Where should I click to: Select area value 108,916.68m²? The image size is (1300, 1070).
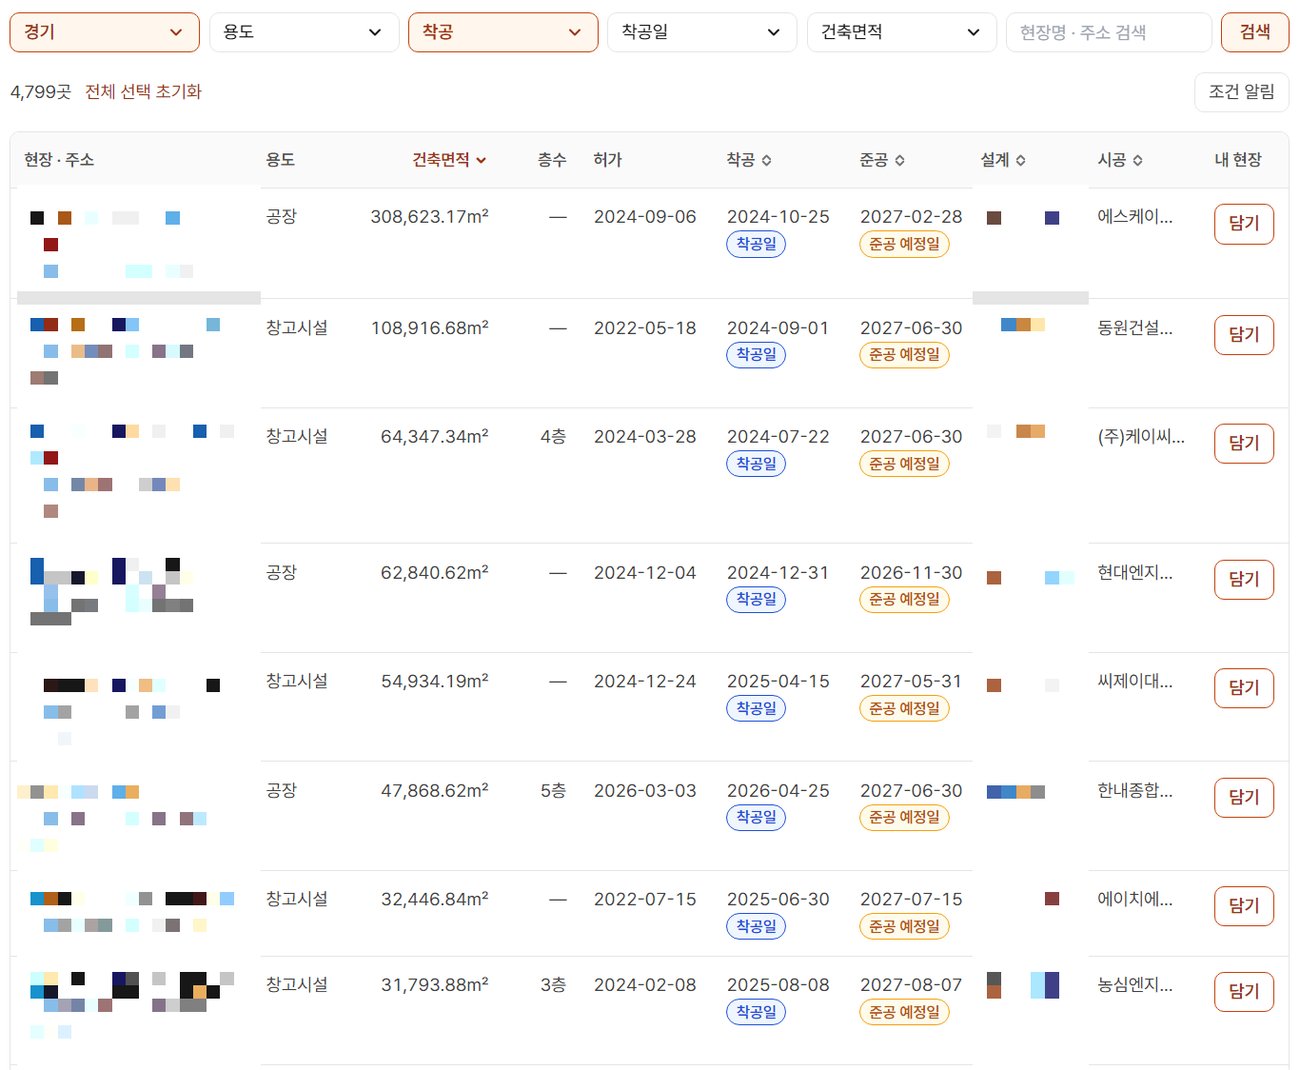click(x=429, y=328)
